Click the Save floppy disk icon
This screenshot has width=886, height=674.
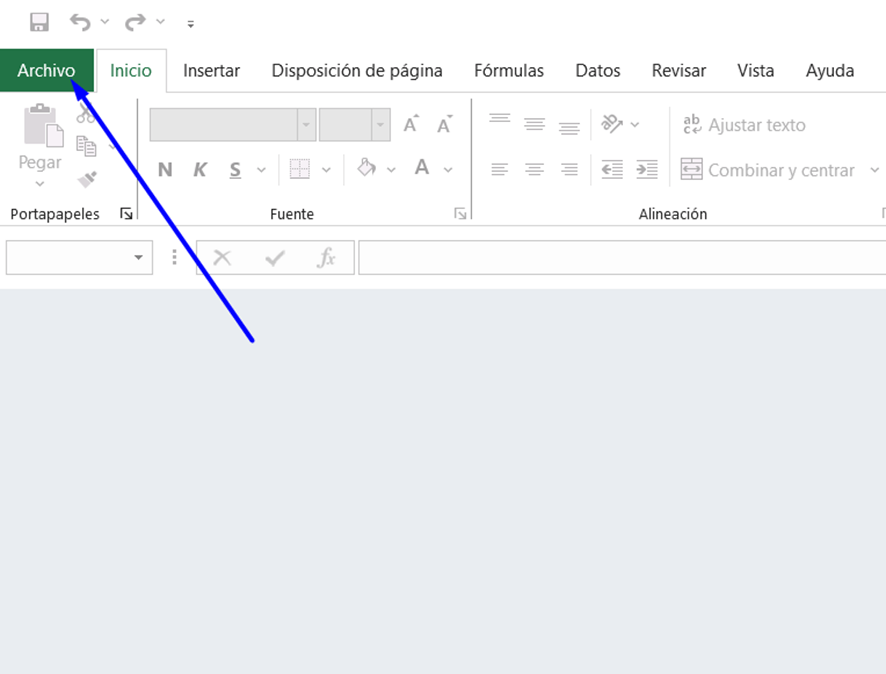pos(39,22)
